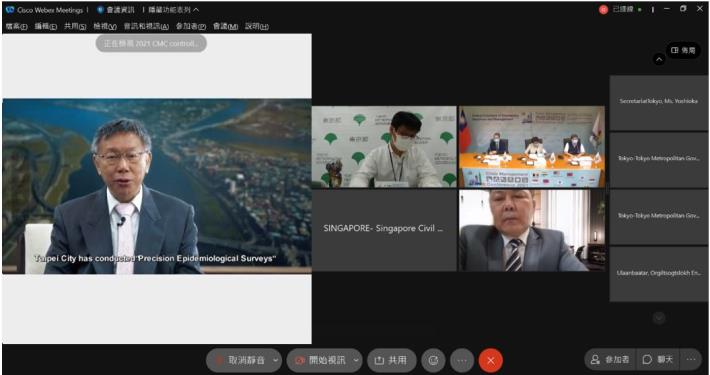Start video with the 開始視訊 button

click(x=320, y=361)
